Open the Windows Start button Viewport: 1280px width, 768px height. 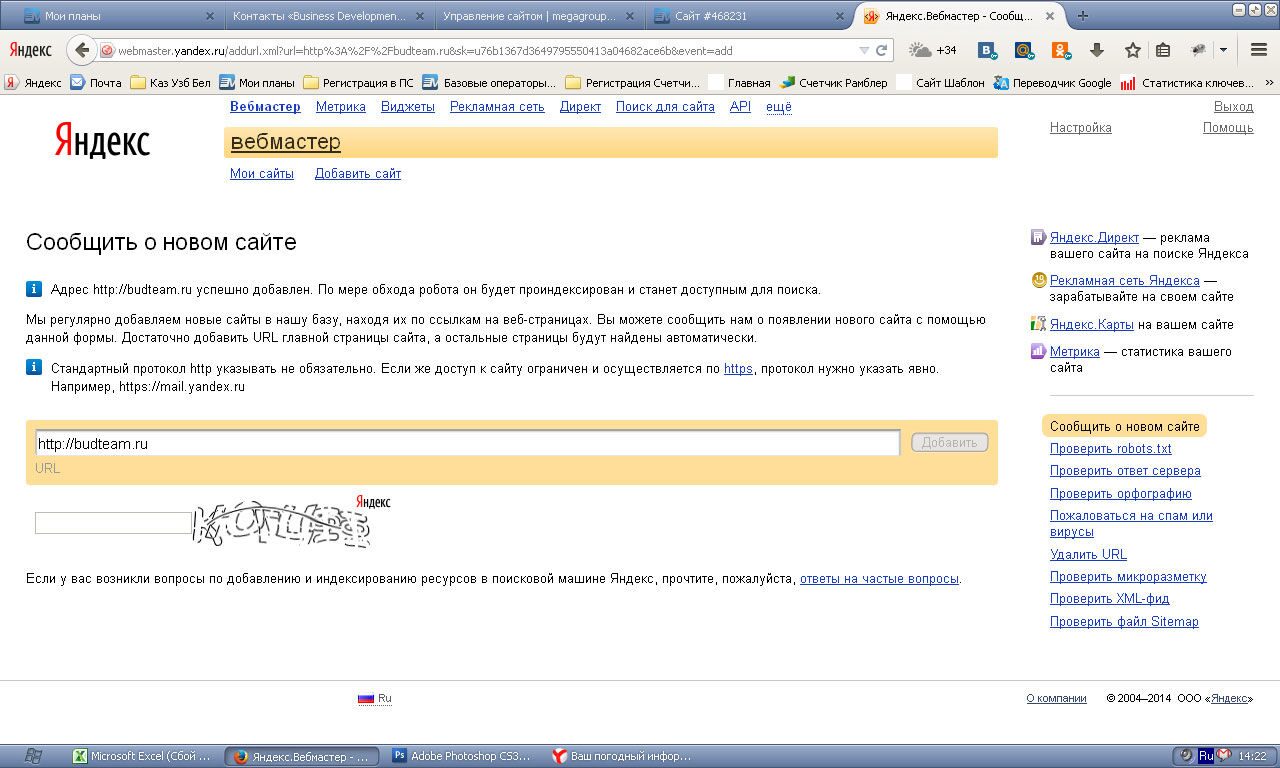pyautogui.click(x=33, y=756)
